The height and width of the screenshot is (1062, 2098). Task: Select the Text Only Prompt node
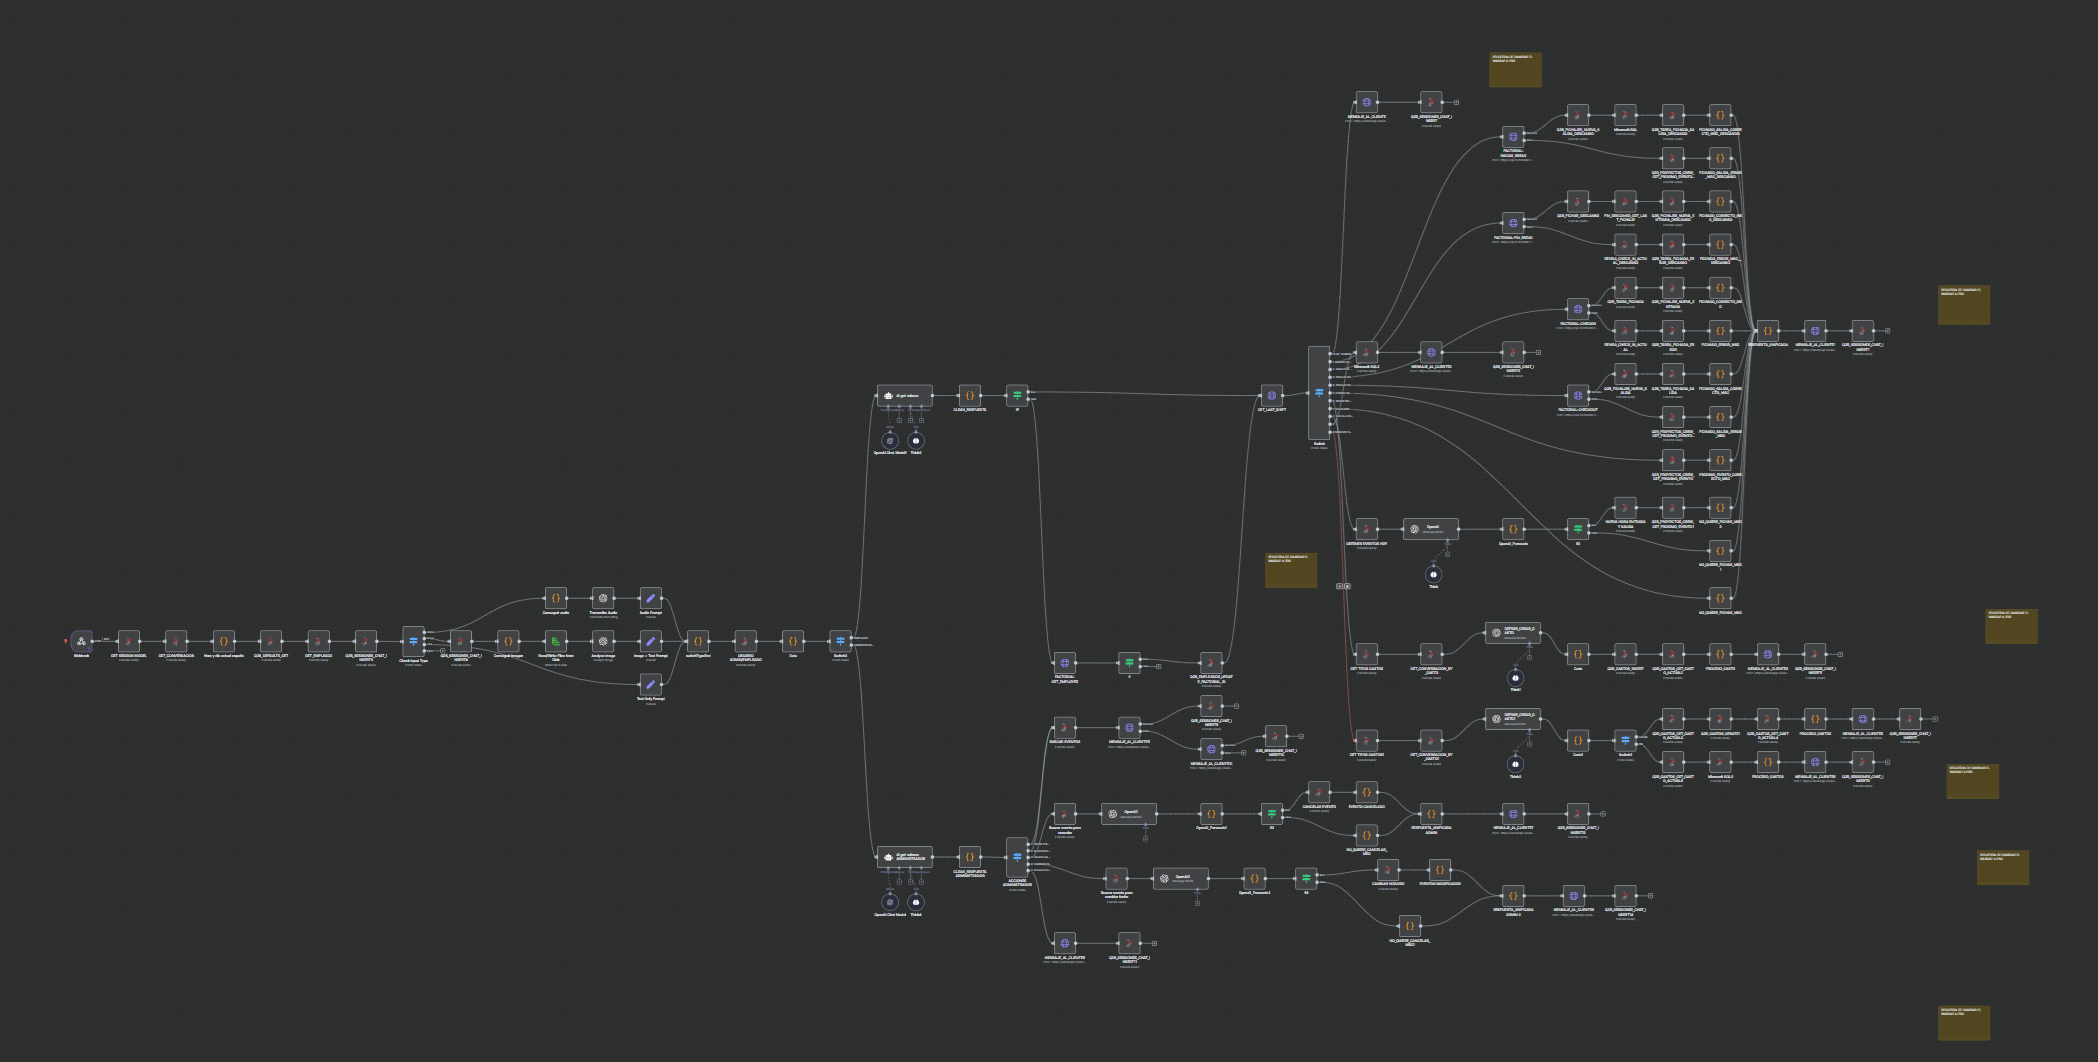(x=650, y=684)
